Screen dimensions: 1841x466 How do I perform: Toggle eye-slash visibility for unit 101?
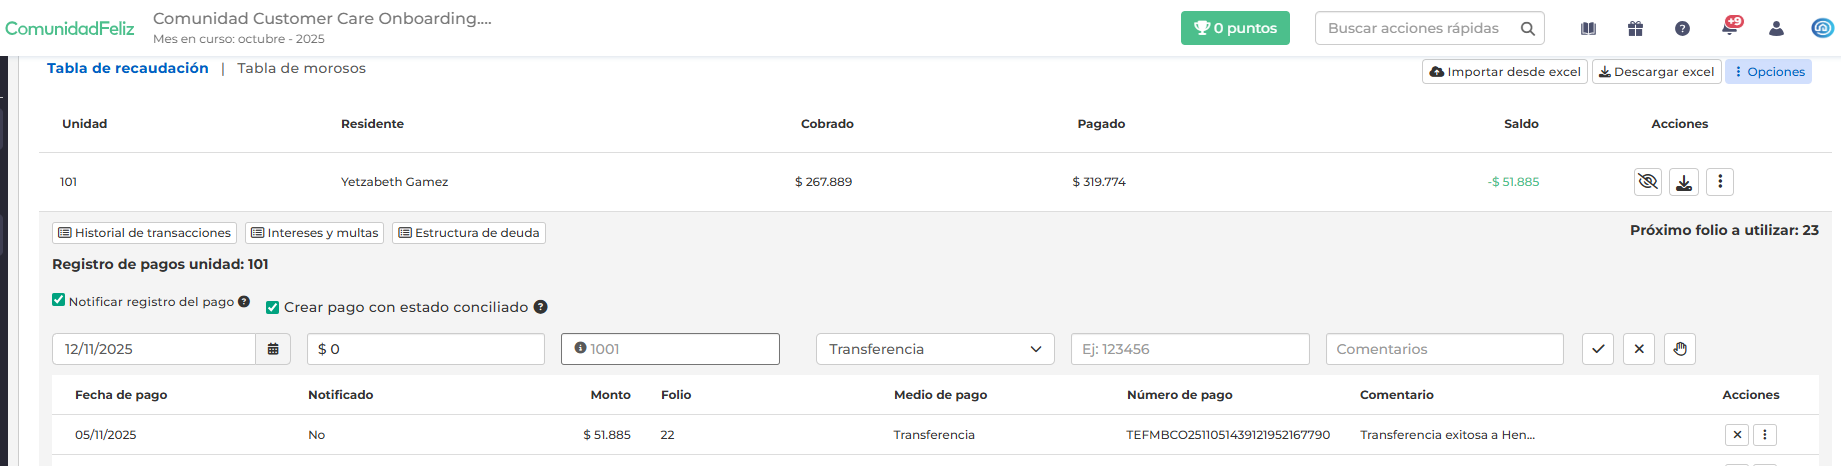coord(1648,182)
